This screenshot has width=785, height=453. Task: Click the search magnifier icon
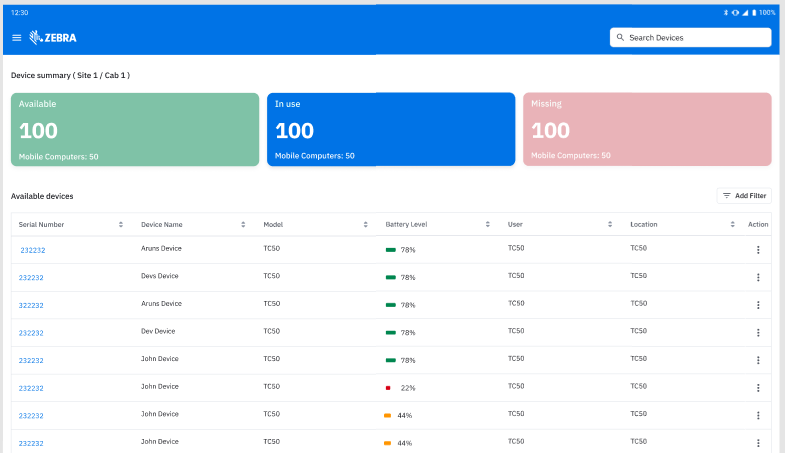point(621,38)
